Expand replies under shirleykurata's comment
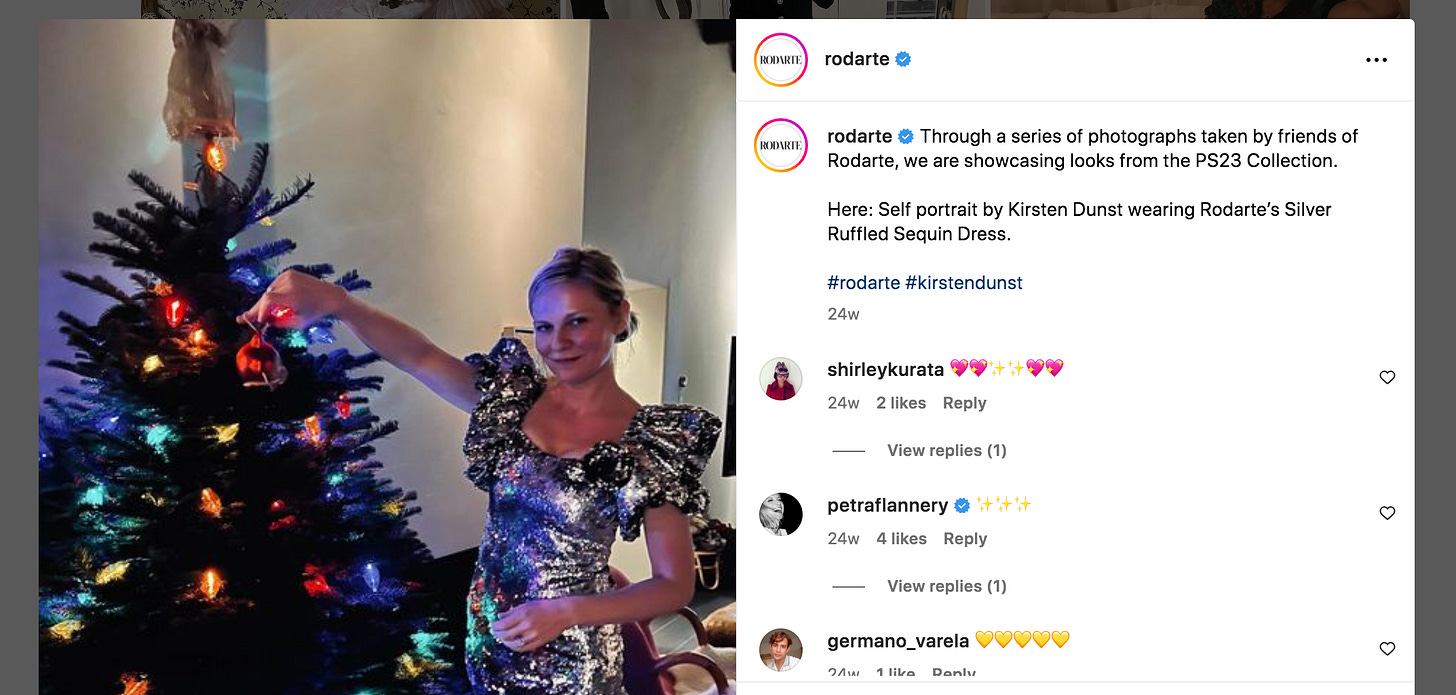This screenshot has height=695, width=1456. coord(946,451)
